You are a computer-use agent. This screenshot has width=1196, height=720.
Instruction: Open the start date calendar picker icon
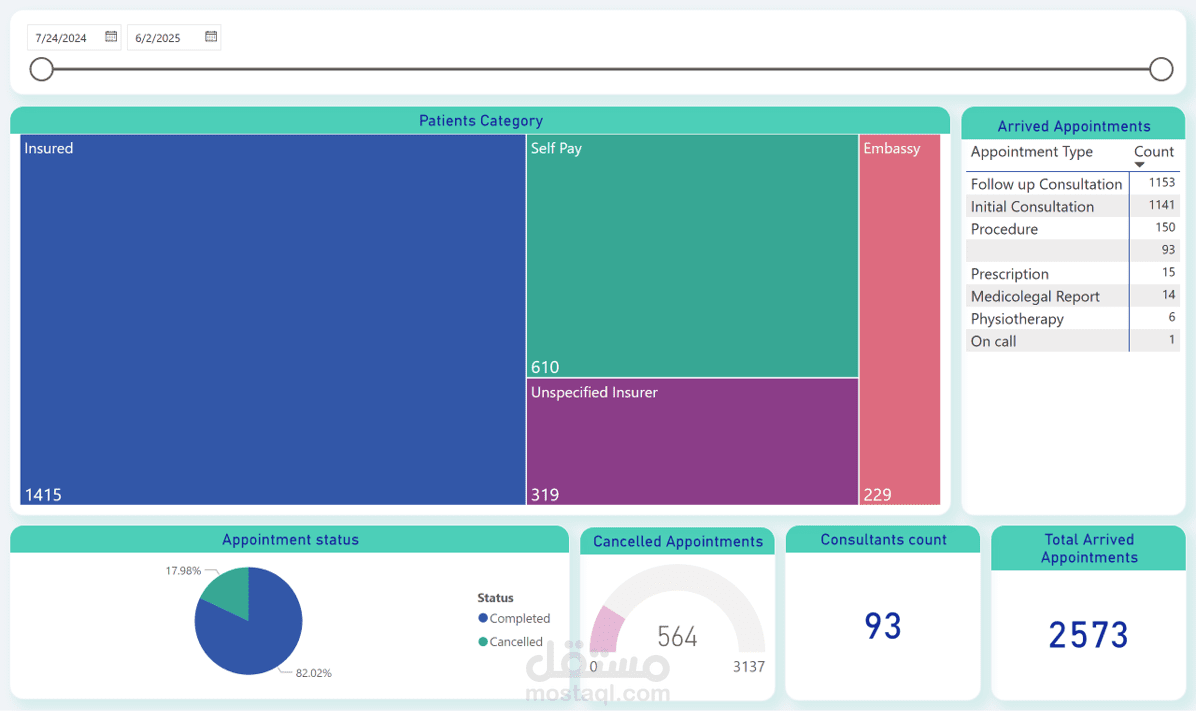coord(111,37)
